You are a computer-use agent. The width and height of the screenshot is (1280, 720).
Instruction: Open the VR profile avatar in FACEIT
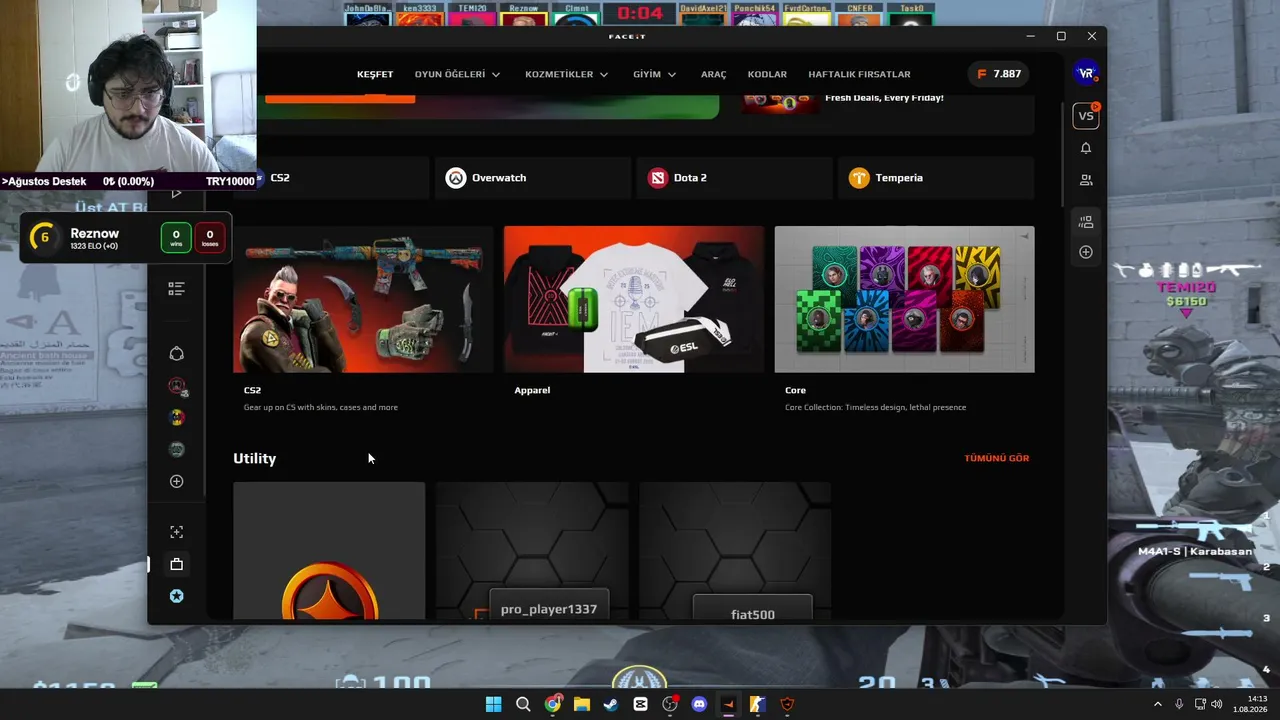[x=1086, y=73]
